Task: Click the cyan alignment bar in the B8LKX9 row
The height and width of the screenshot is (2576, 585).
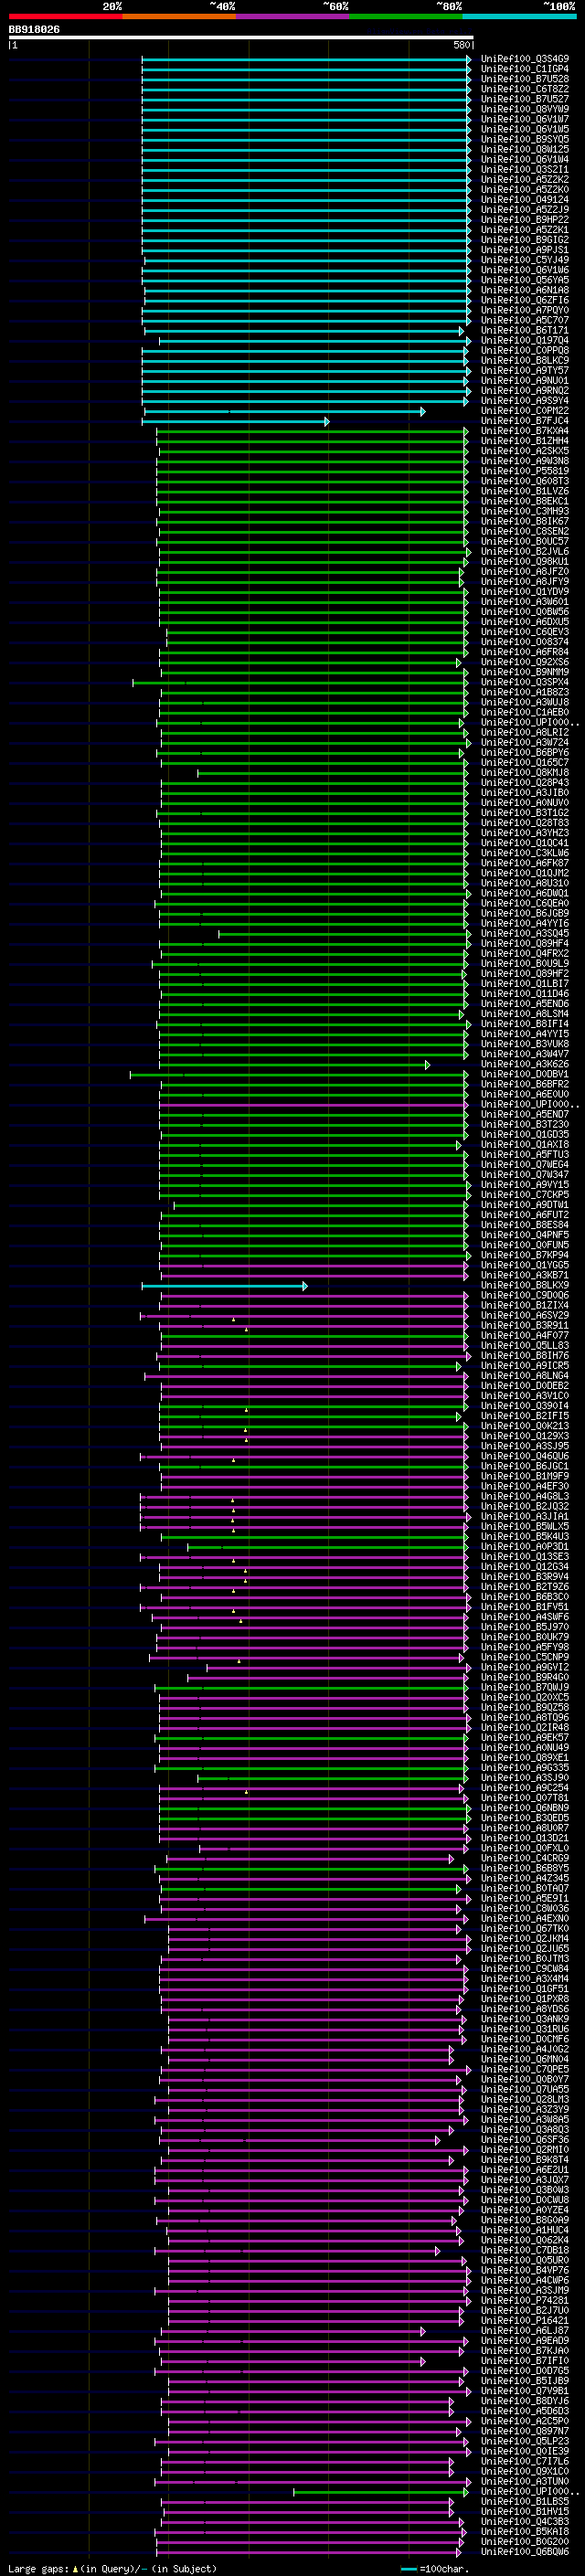Action: (224, 1286)
